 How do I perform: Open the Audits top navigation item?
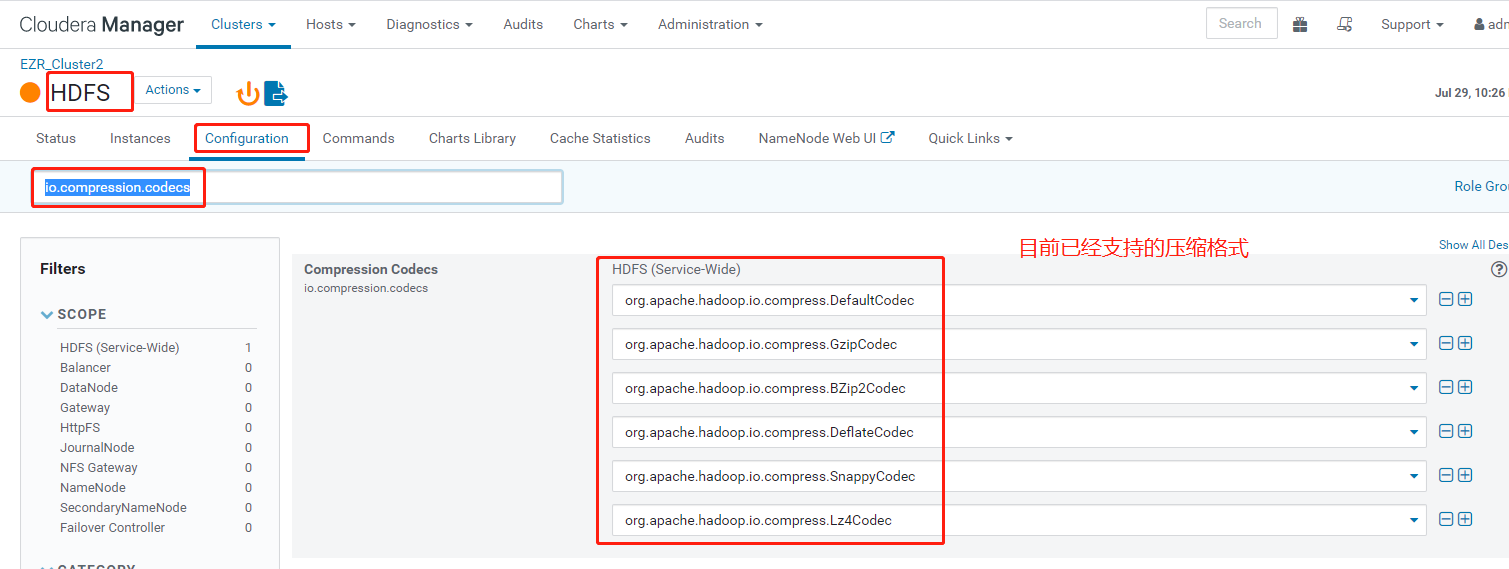pyautogui.click(x=524, y=24)
